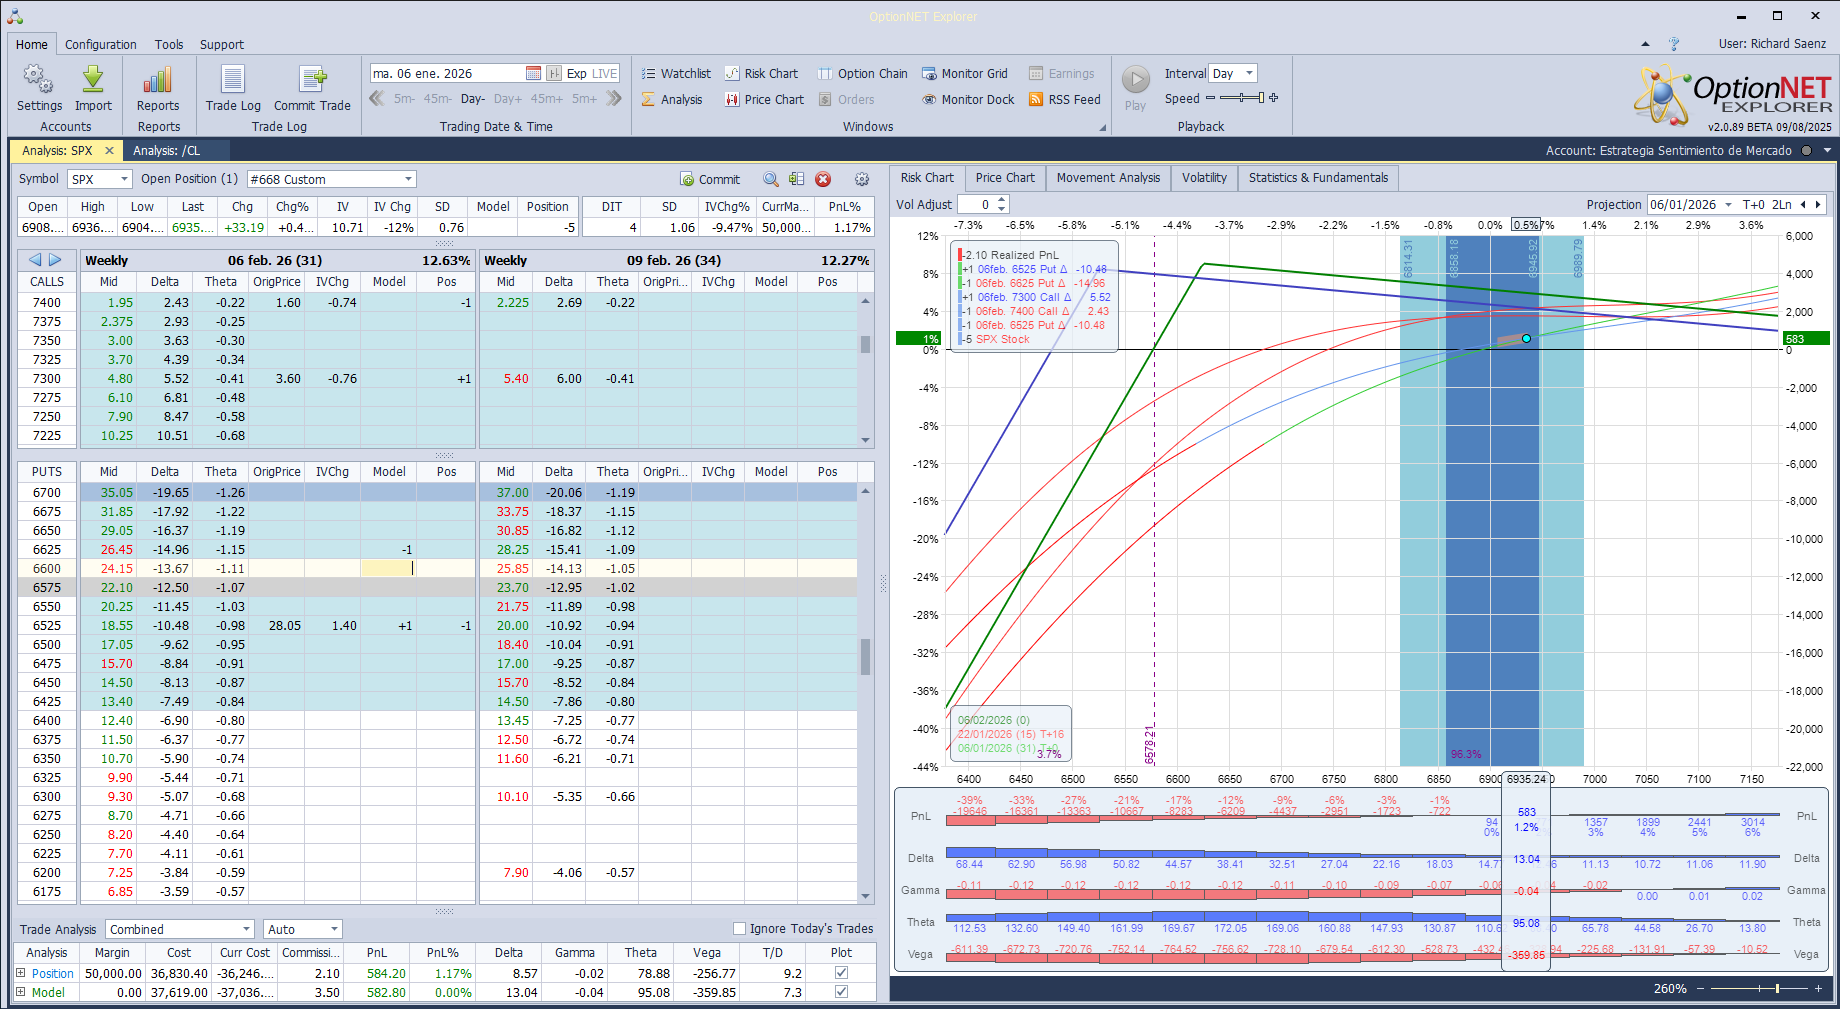Viewport: 1840px width, 1009px height.
Task: Step back one day with Day-
Action: click(x=473, y=99)
